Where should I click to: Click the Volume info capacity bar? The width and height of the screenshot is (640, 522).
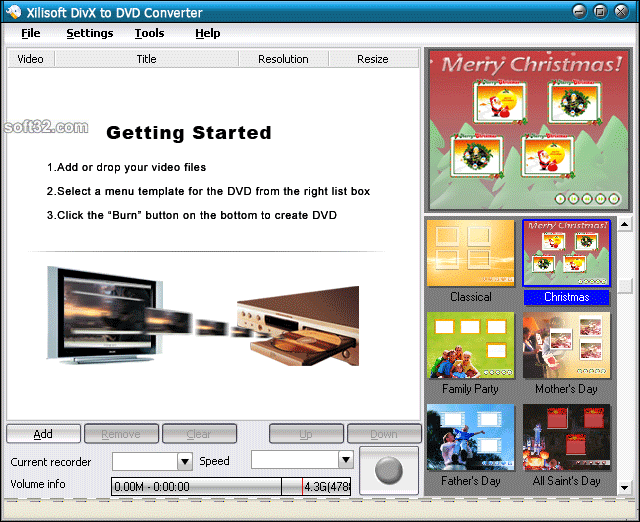tap(231, 486)
